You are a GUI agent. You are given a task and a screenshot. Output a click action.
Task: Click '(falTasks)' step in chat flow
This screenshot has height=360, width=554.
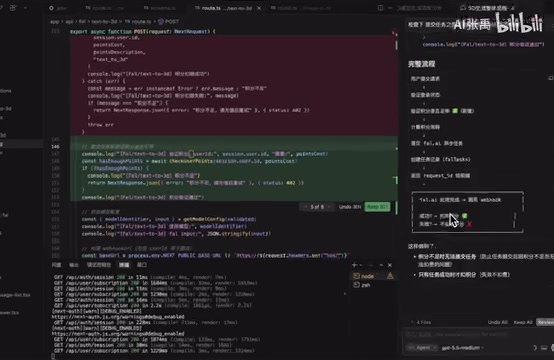(441, 159)
